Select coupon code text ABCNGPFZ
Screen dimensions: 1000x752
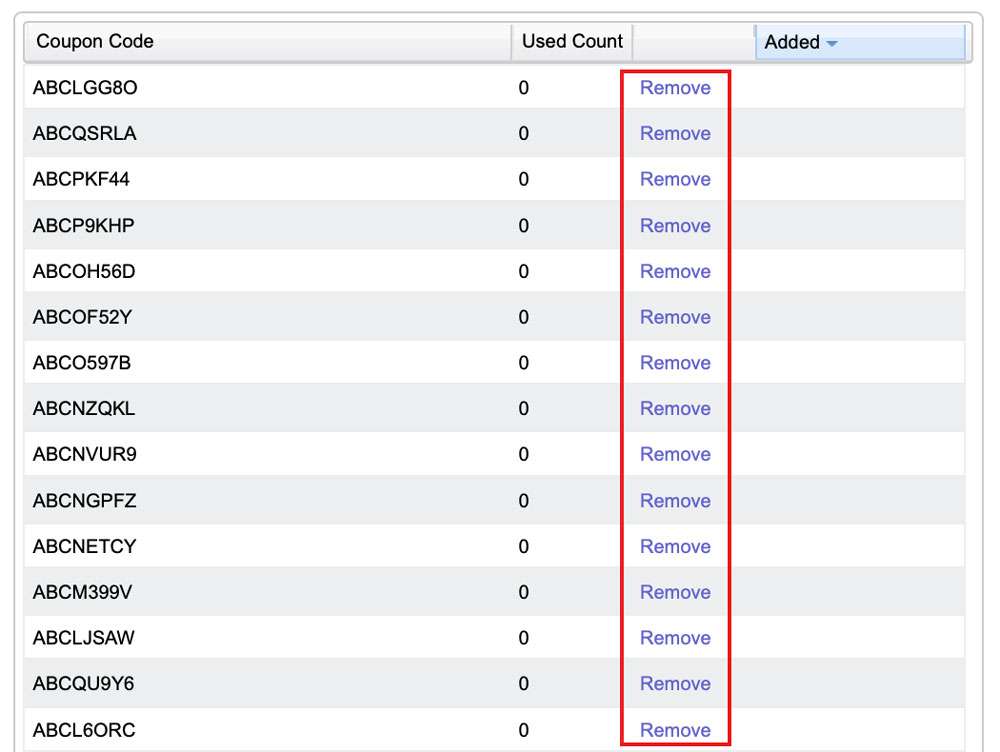(x=85, y=501)
